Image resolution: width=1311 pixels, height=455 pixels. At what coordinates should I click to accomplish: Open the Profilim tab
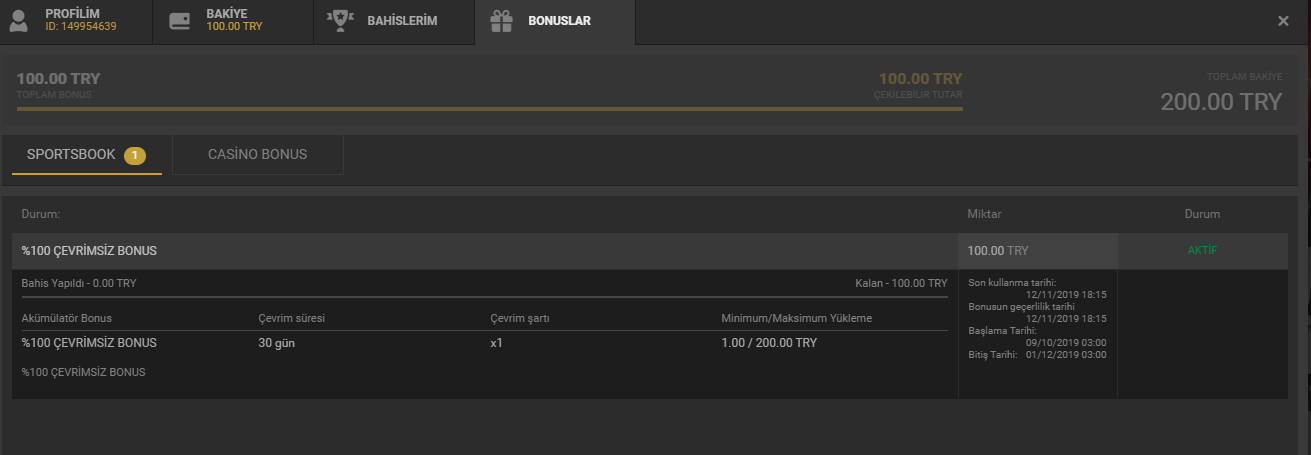[72, 14]
